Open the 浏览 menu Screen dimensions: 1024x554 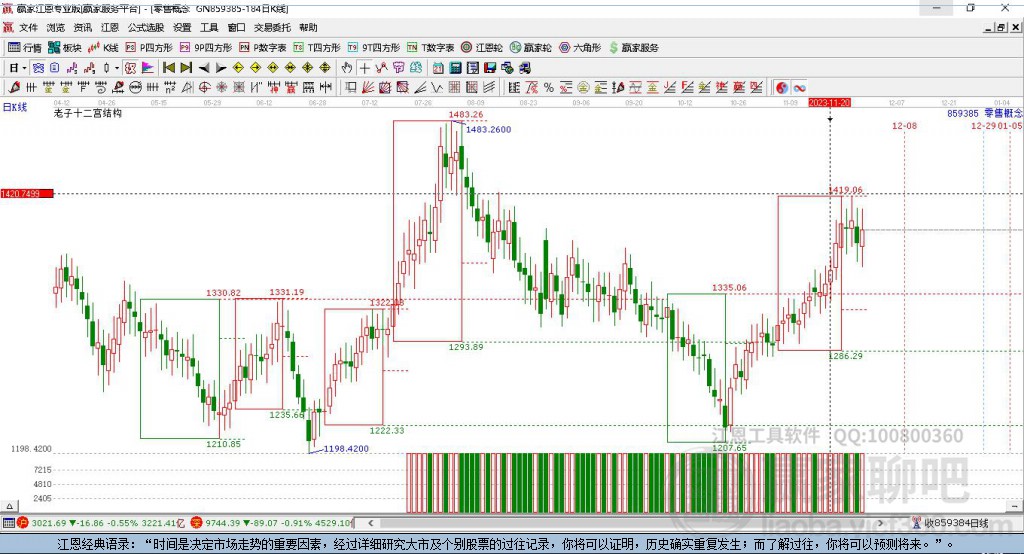pos(56,27)
